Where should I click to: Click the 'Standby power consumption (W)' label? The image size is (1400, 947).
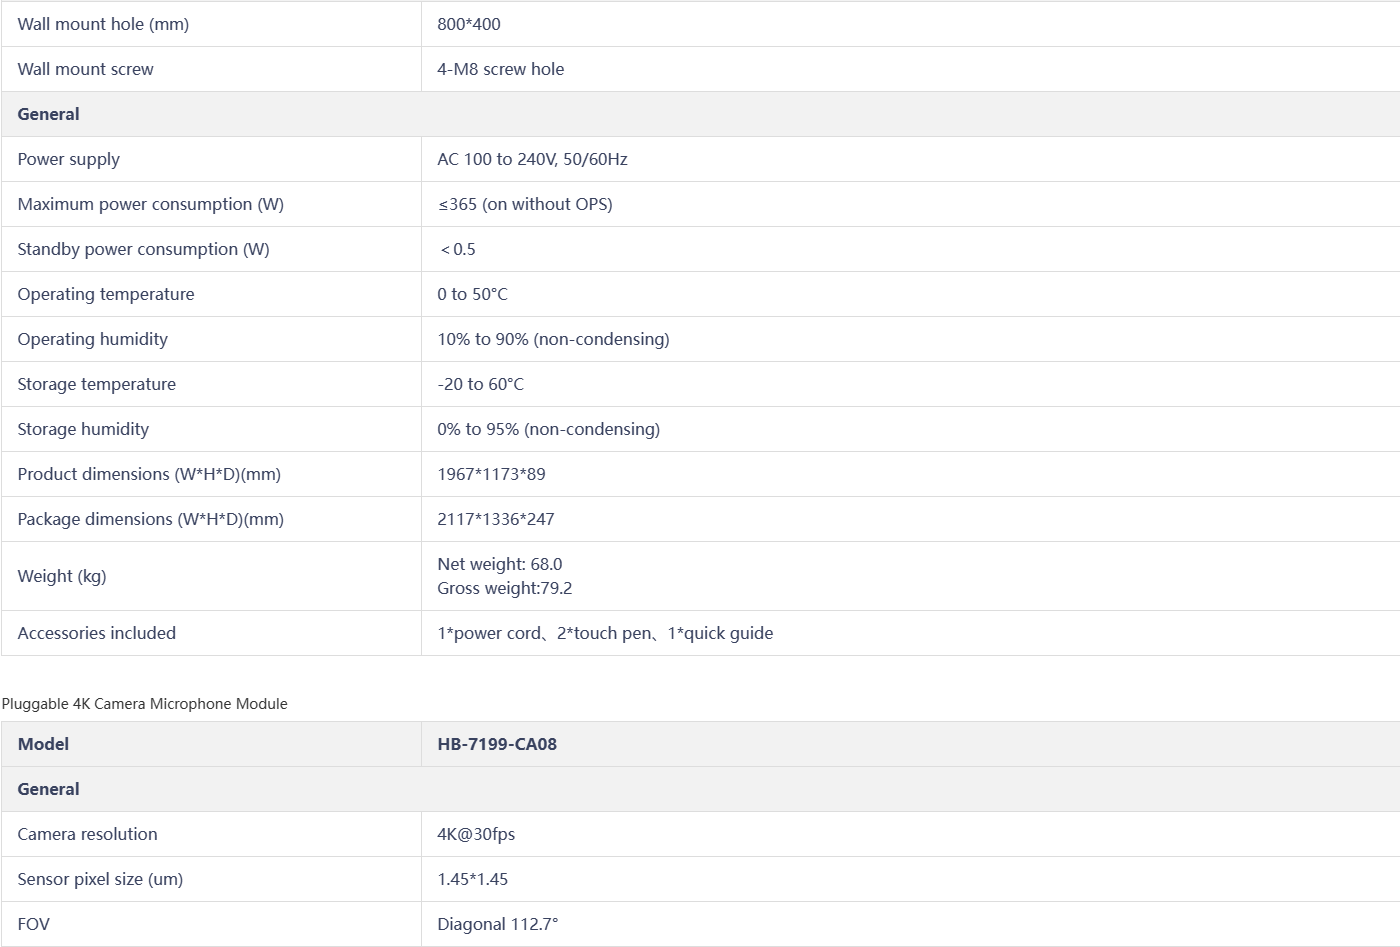(x=144, y=249)
